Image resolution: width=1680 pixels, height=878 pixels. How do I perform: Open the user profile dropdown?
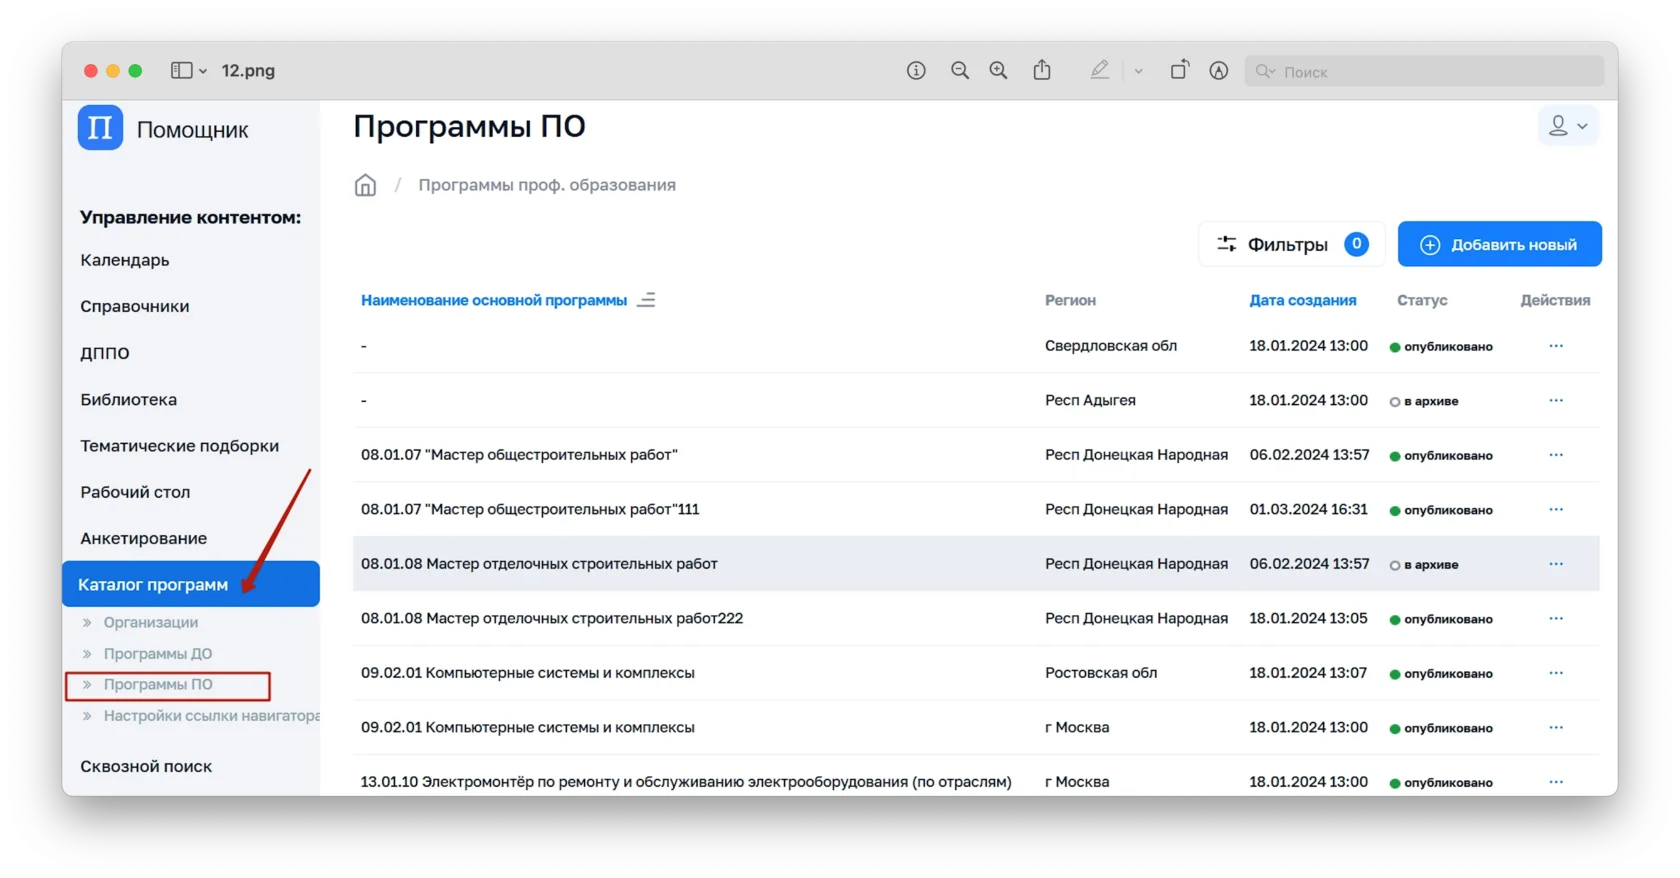(x=1567, y=126)
